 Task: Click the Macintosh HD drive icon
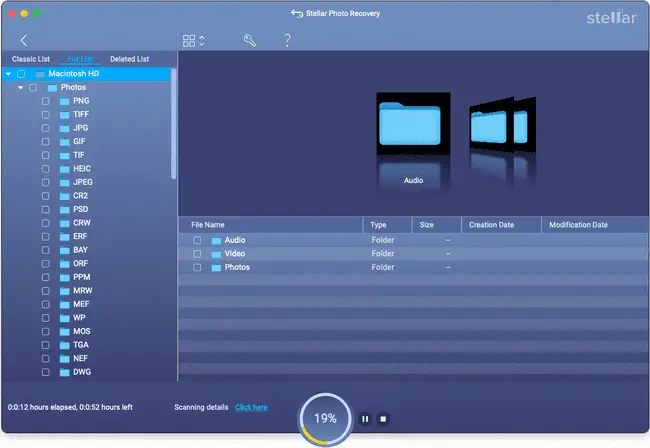pos(40,74)
